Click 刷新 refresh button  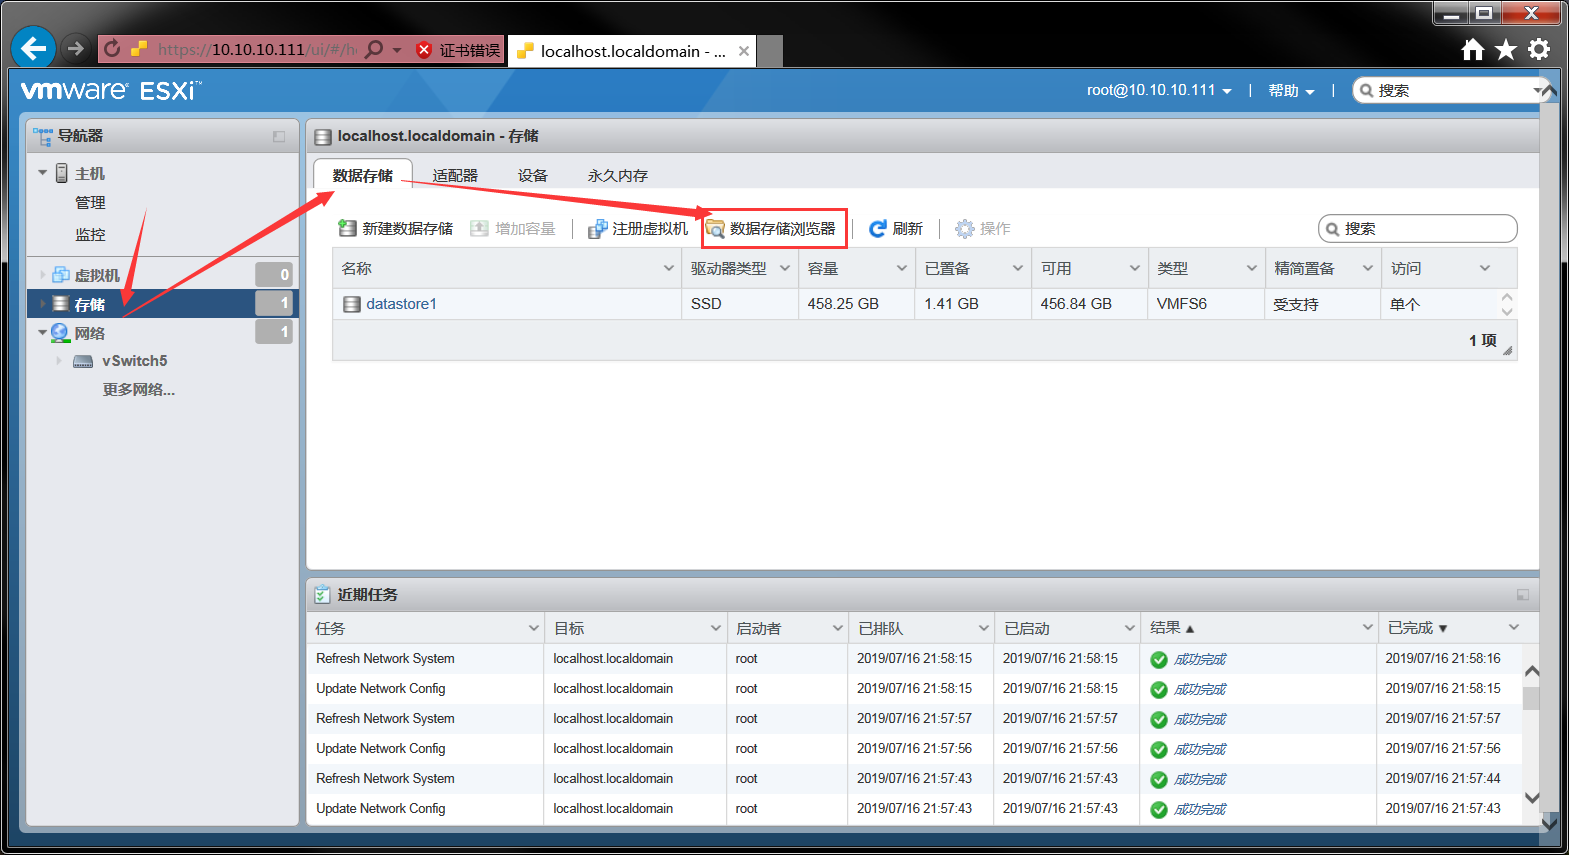896,229
